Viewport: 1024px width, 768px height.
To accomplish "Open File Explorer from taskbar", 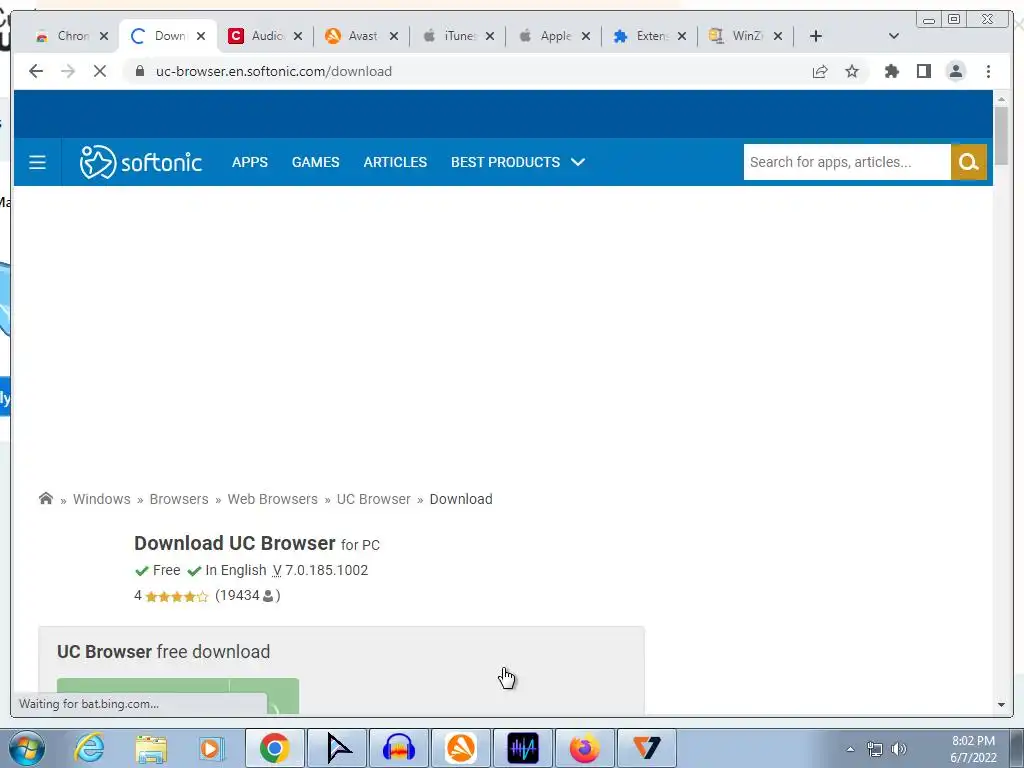I will [151, 748].
